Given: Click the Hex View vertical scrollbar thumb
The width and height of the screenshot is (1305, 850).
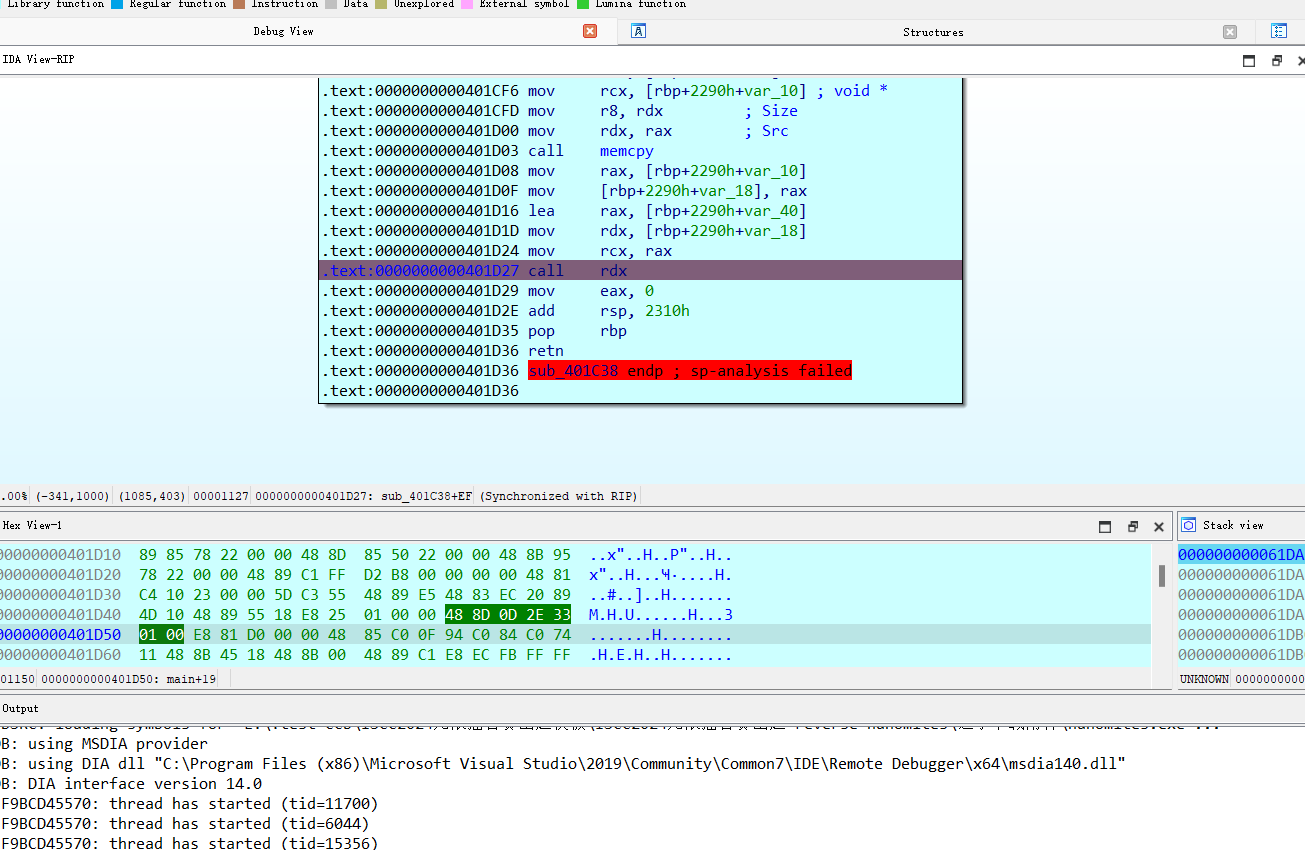Looking at the screenshot, I should 1161,576.
